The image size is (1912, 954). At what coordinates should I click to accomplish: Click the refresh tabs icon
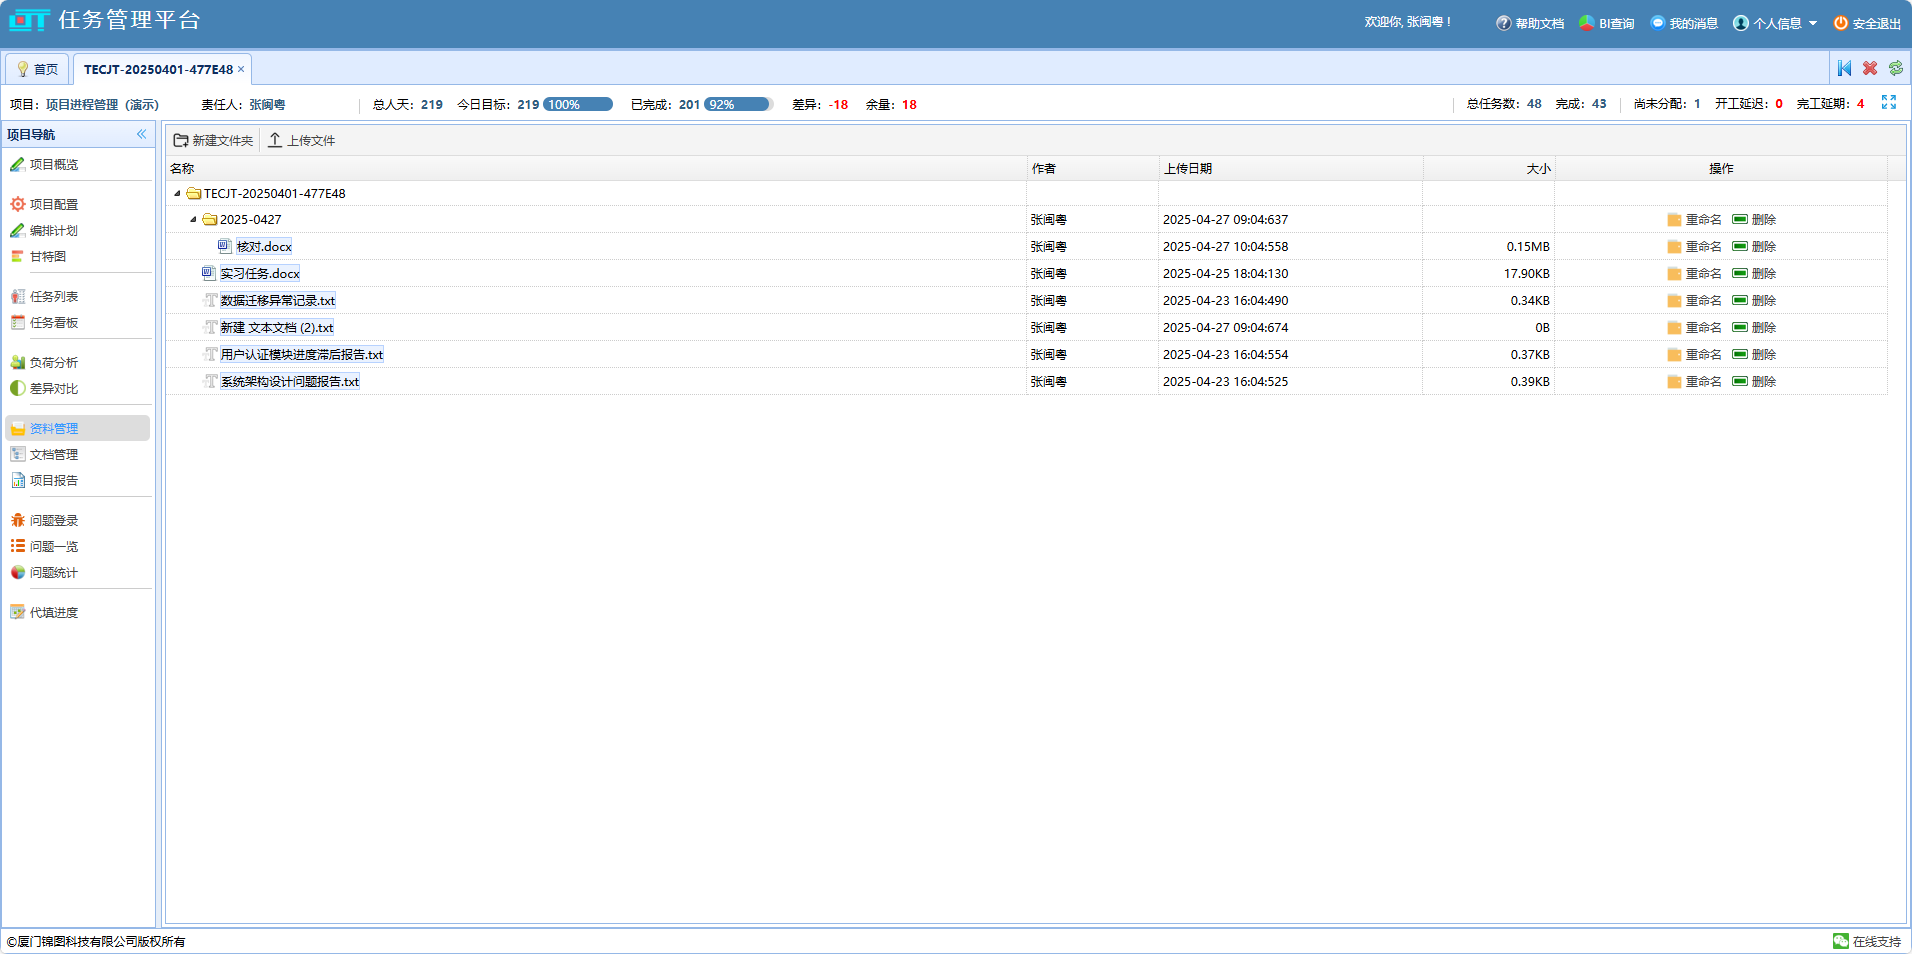pyautogui.click(x=1895, y=68)
